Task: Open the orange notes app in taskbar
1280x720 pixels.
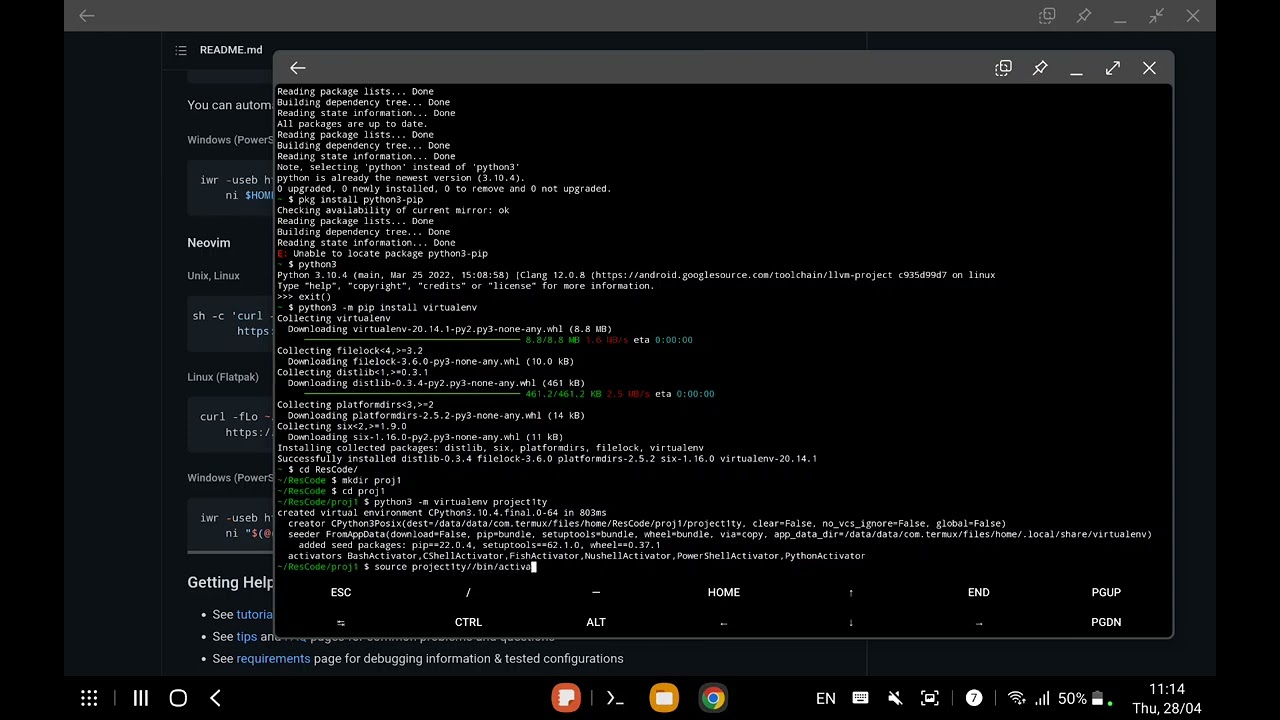Action: tap(566, 698)
